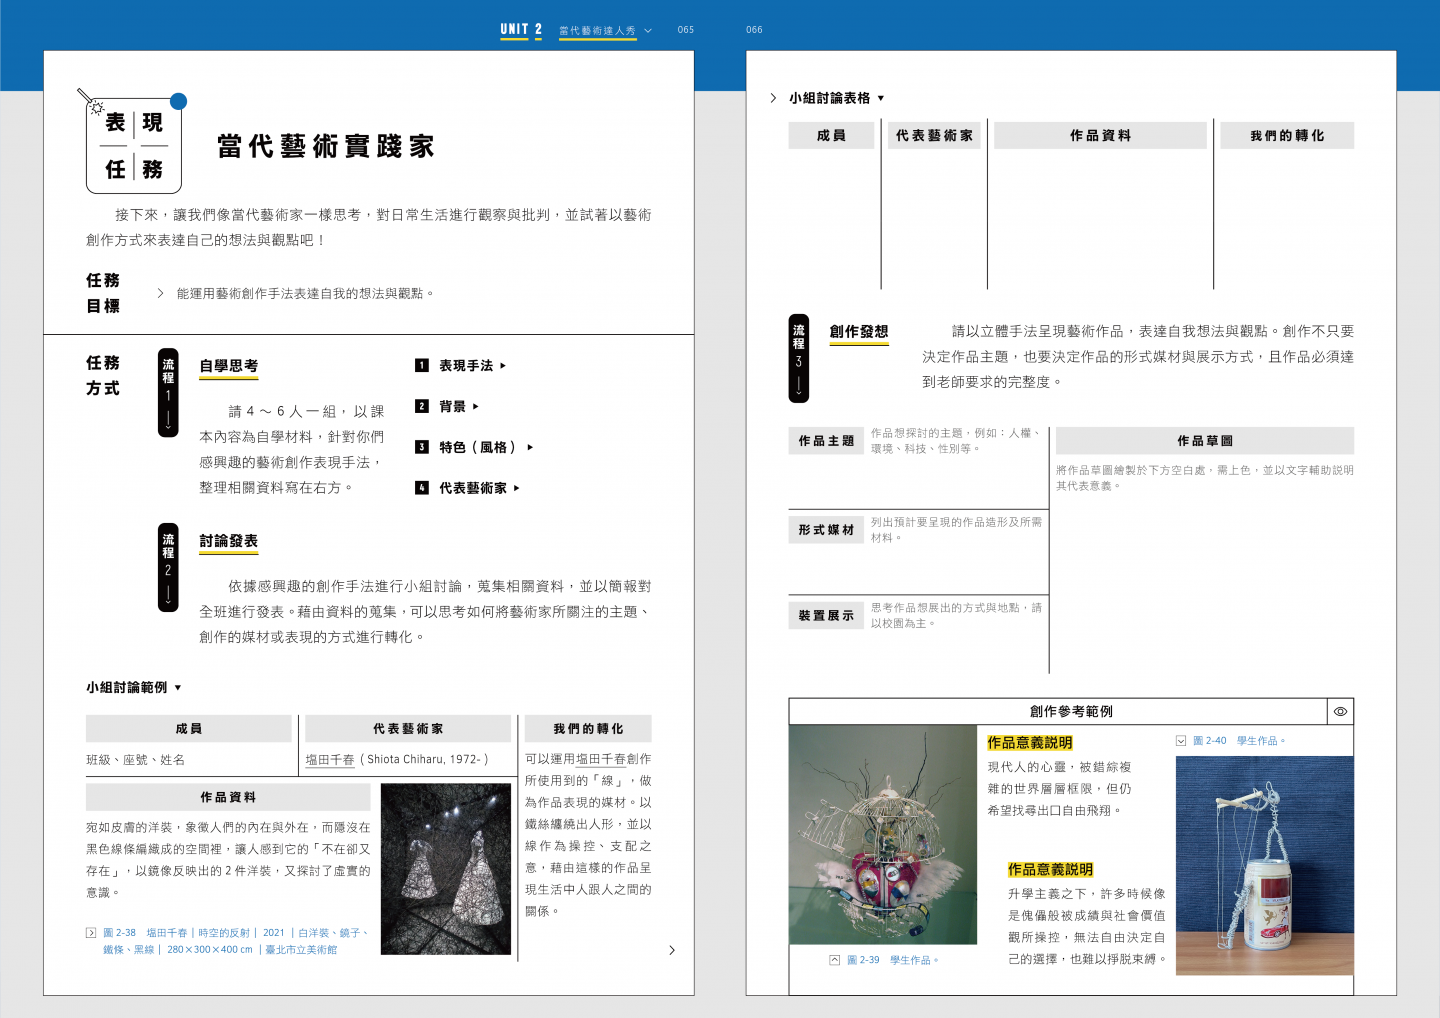Click the 塩田千春 underlined artist name
Image resolution: width=1440 pixels, height=1018 pixels.
[x=330, y=760]
